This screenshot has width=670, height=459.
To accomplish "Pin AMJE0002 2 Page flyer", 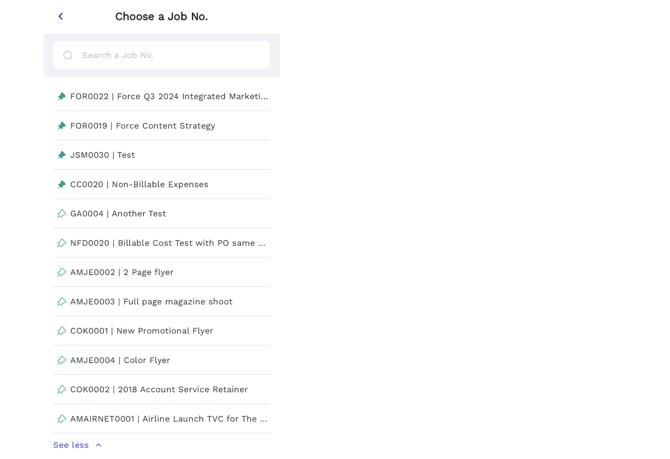I will [x=62, y=272].
